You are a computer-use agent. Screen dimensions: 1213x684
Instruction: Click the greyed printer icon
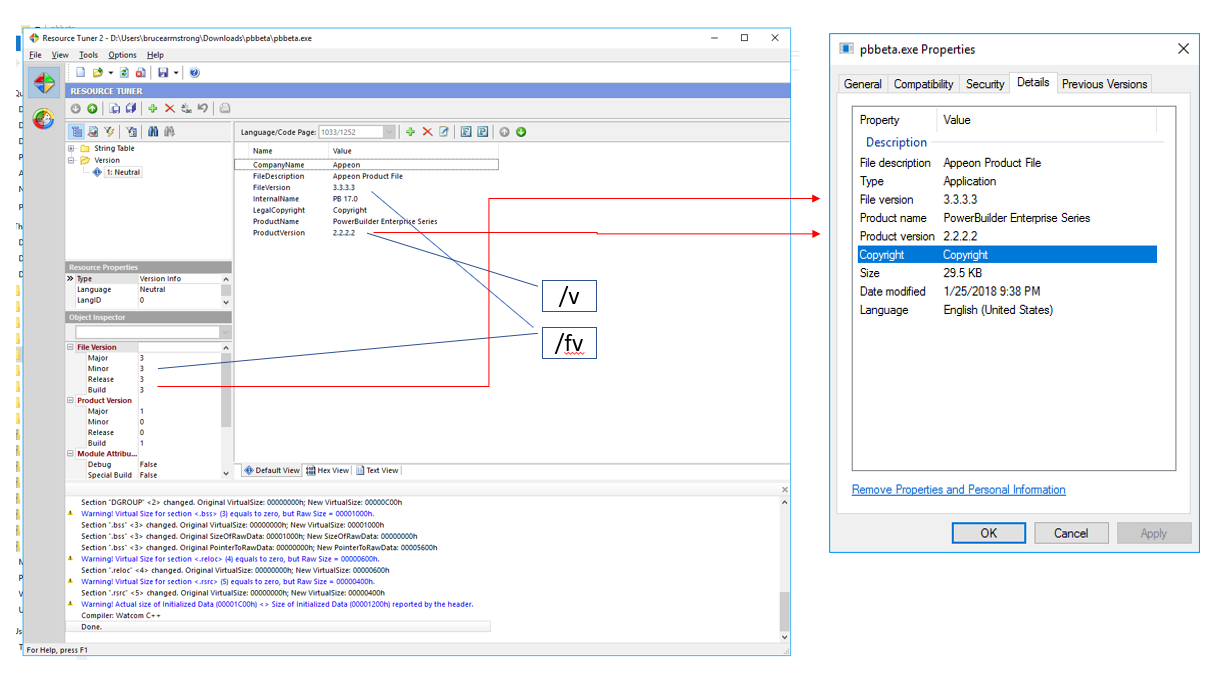pyautogui.click(x=225, y=108)
